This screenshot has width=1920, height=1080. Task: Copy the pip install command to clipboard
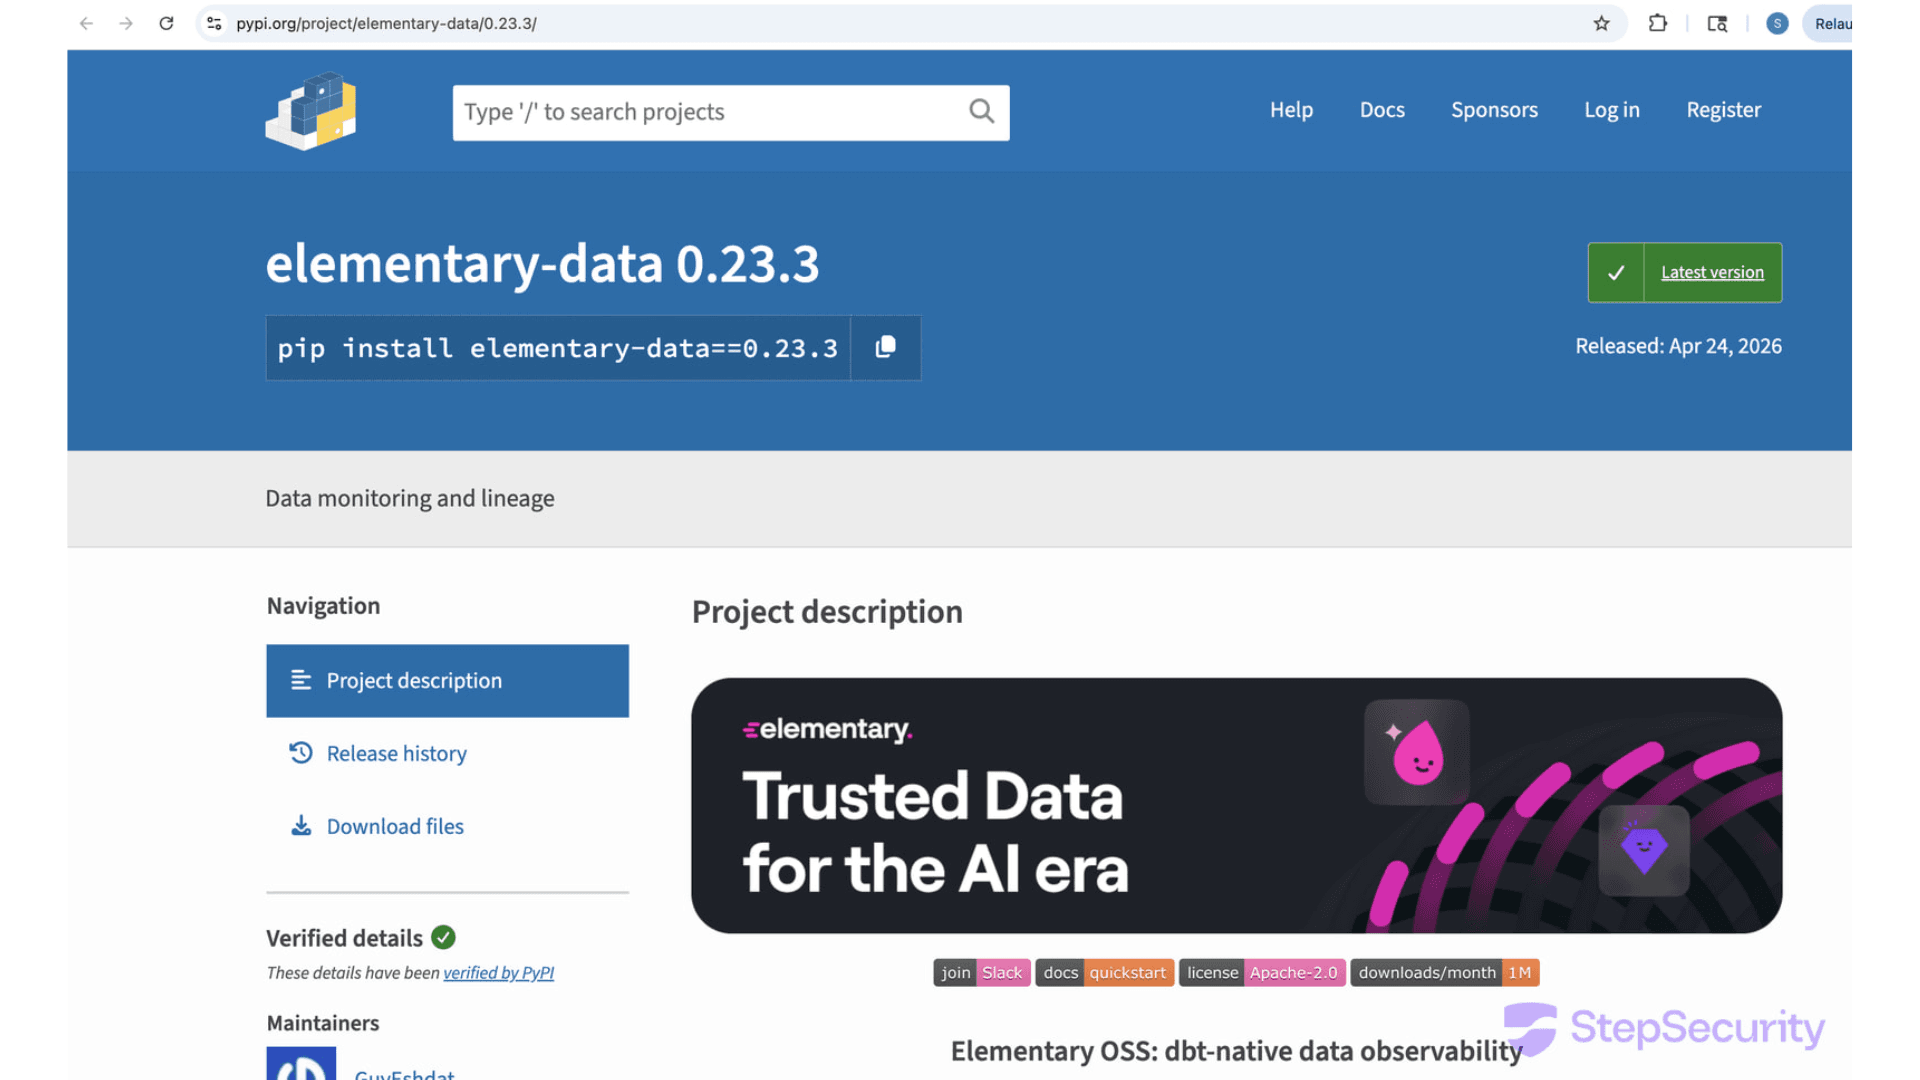click(885, 347)
